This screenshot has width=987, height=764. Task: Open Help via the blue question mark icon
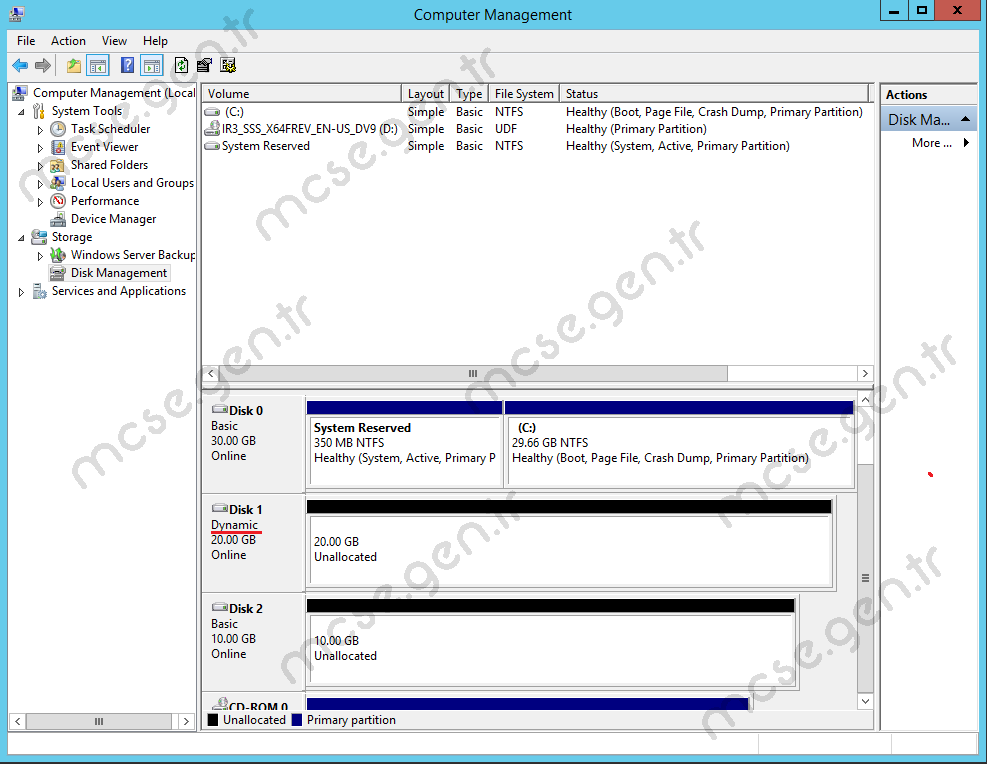(x=127, y=65)
